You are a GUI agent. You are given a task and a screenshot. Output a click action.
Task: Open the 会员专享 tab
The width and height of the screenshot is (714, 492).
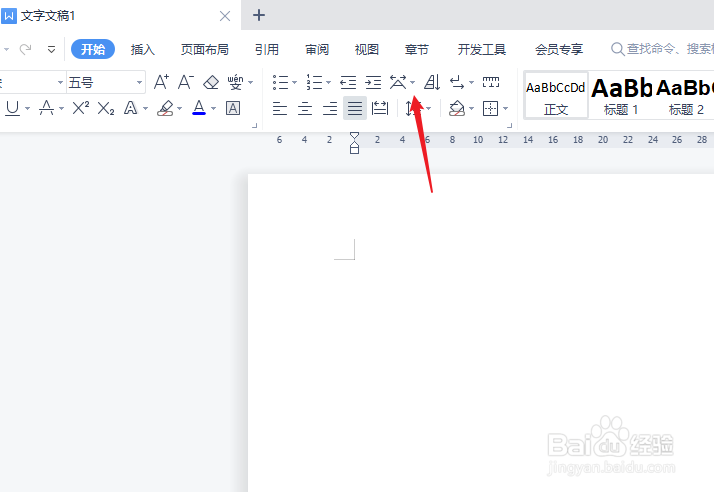coord(559,49)
